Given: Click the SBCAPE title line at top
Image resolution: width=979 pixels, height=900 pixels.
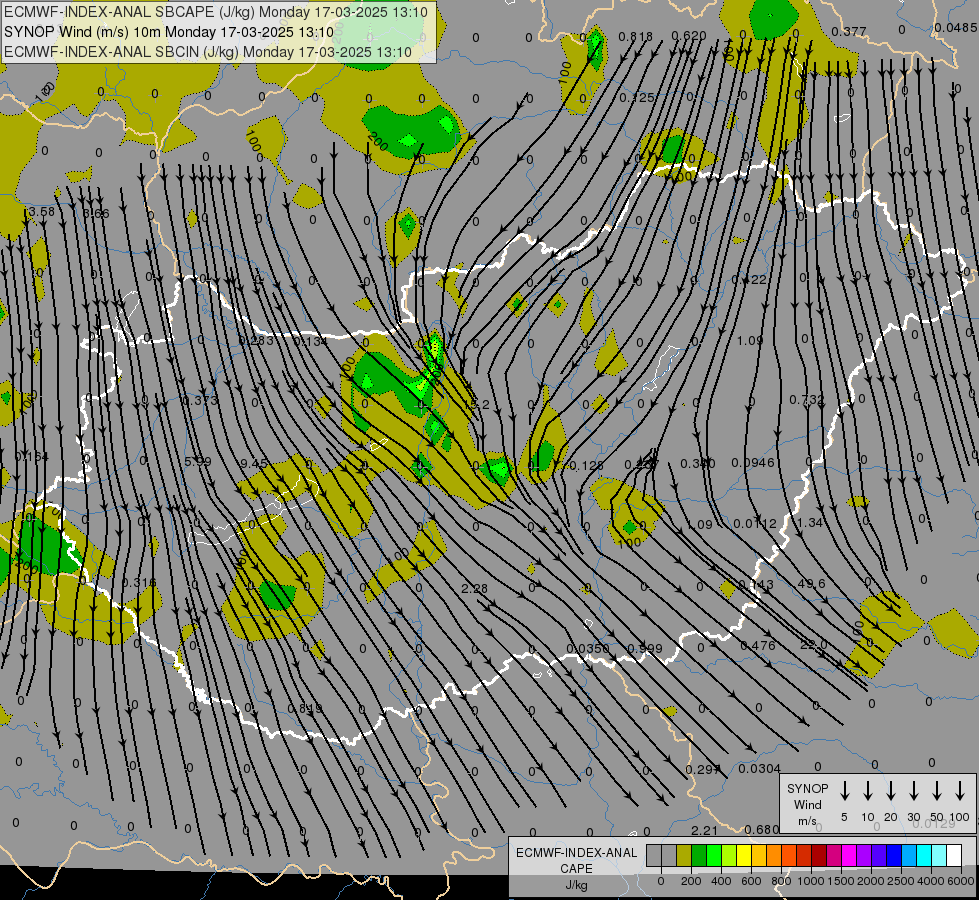Looking at the screenshot, I should pyautogui.click(x=215, y=12).
